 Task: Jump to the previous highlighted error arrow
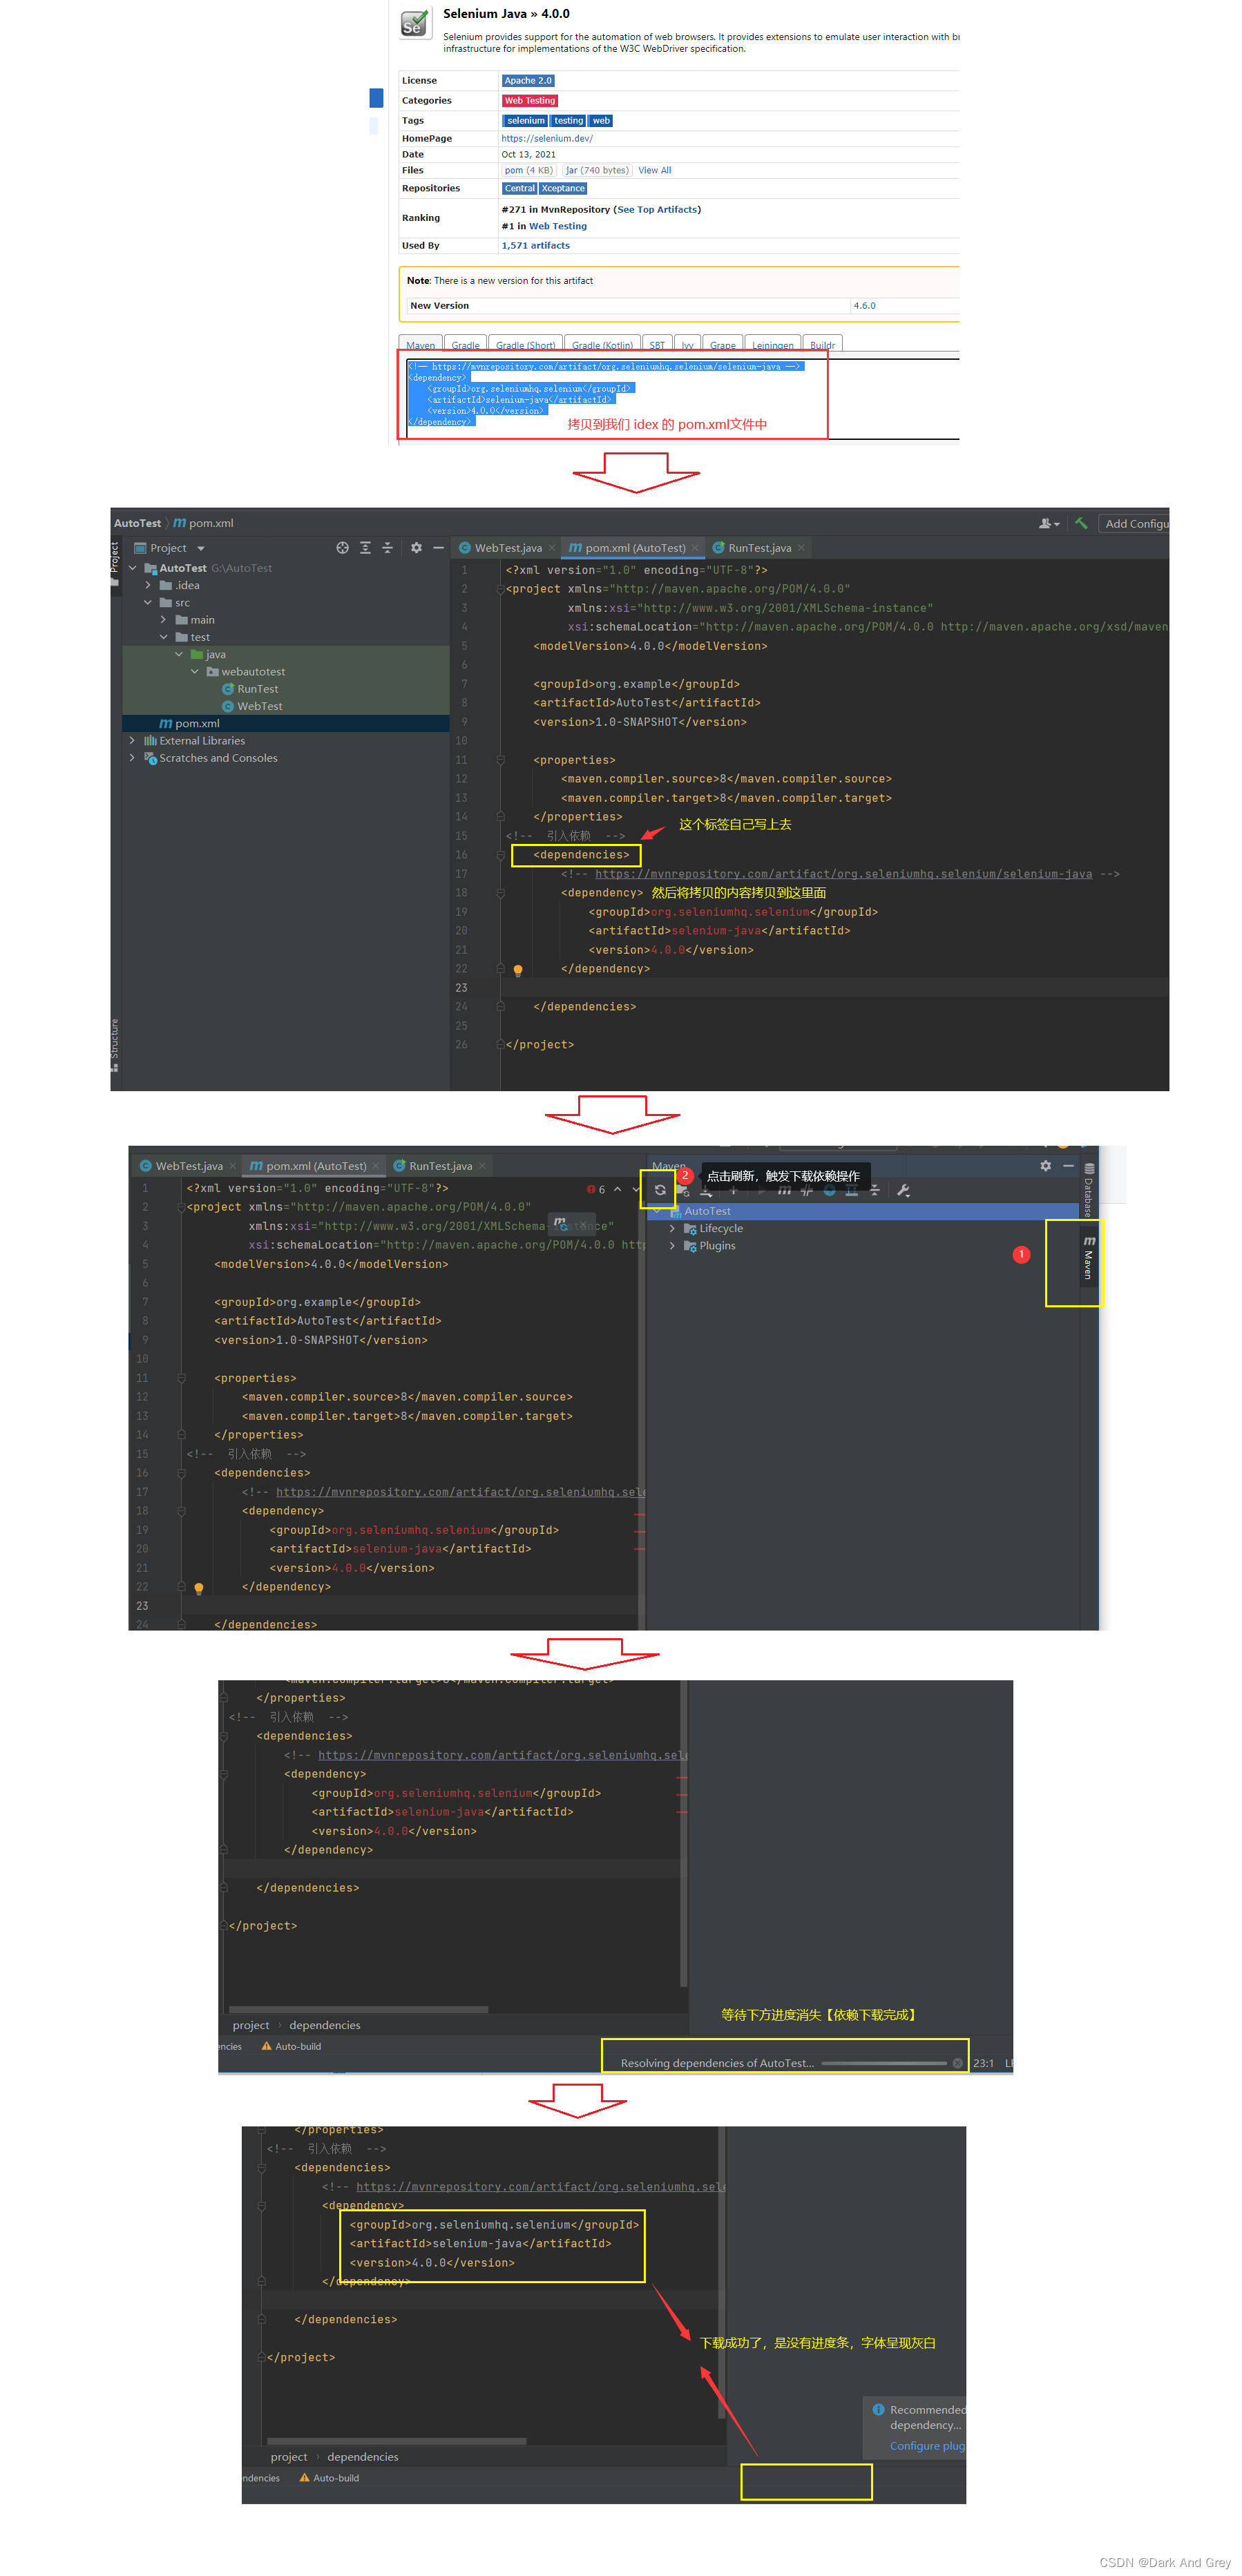coord(618,1189)
